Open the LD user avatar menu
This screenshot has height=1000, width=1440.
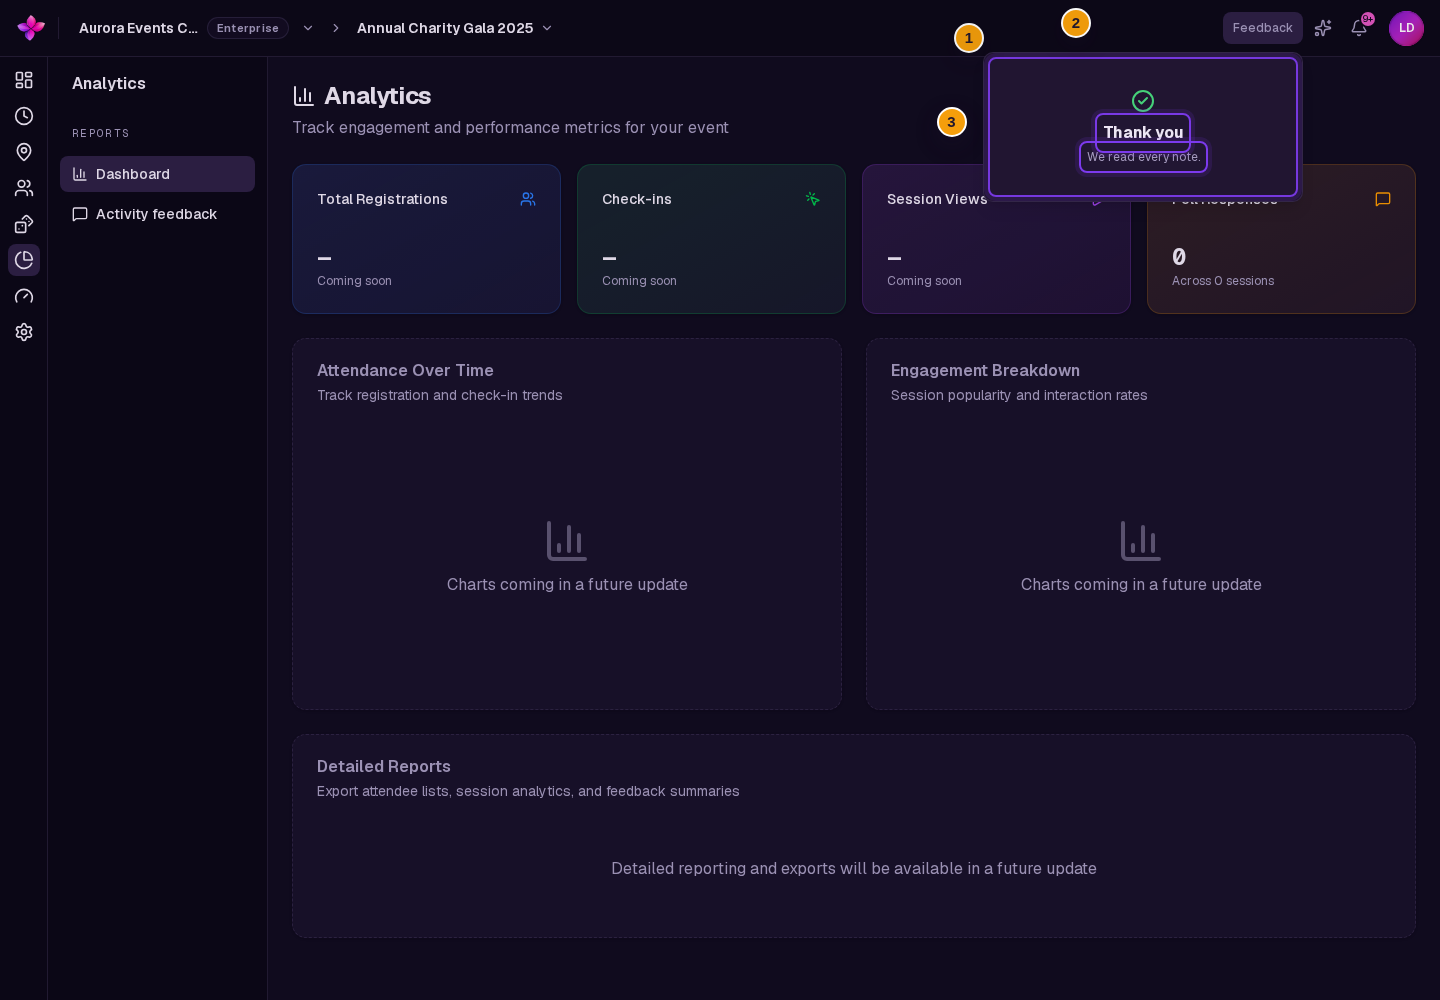[1406, 28]
